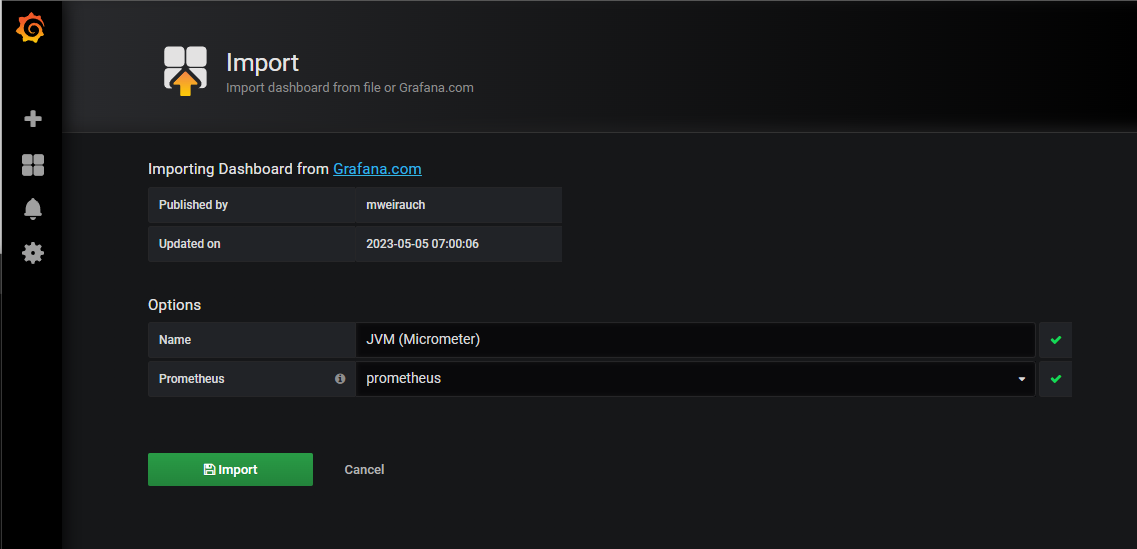Click the Name field containing JVM (Micrometer)
The width and height of the screenshot is (1137, 549).
695,339
